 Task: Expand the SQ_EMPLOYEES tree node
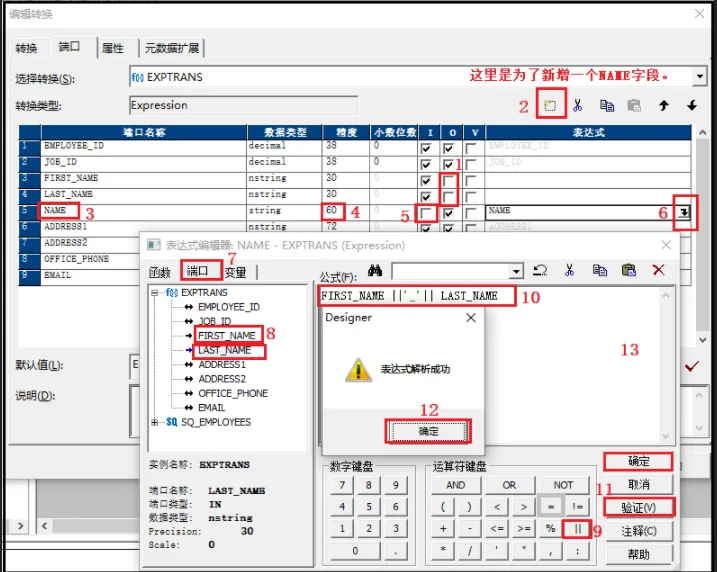click(155, 422)
